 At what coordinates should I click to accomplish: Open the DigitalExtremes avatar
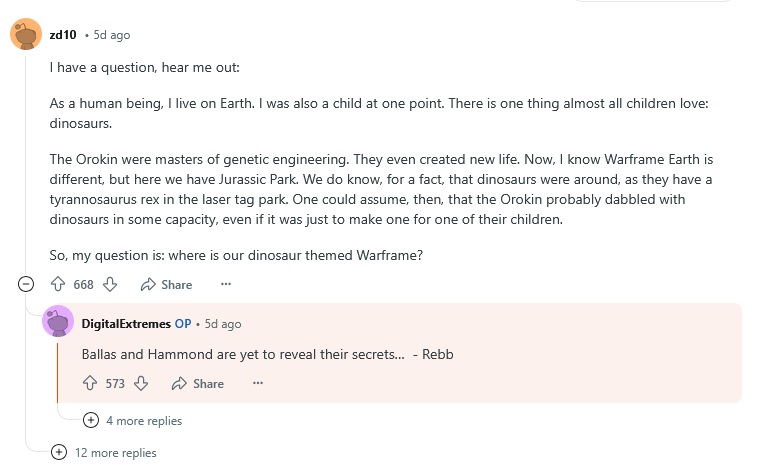(58, 321)
